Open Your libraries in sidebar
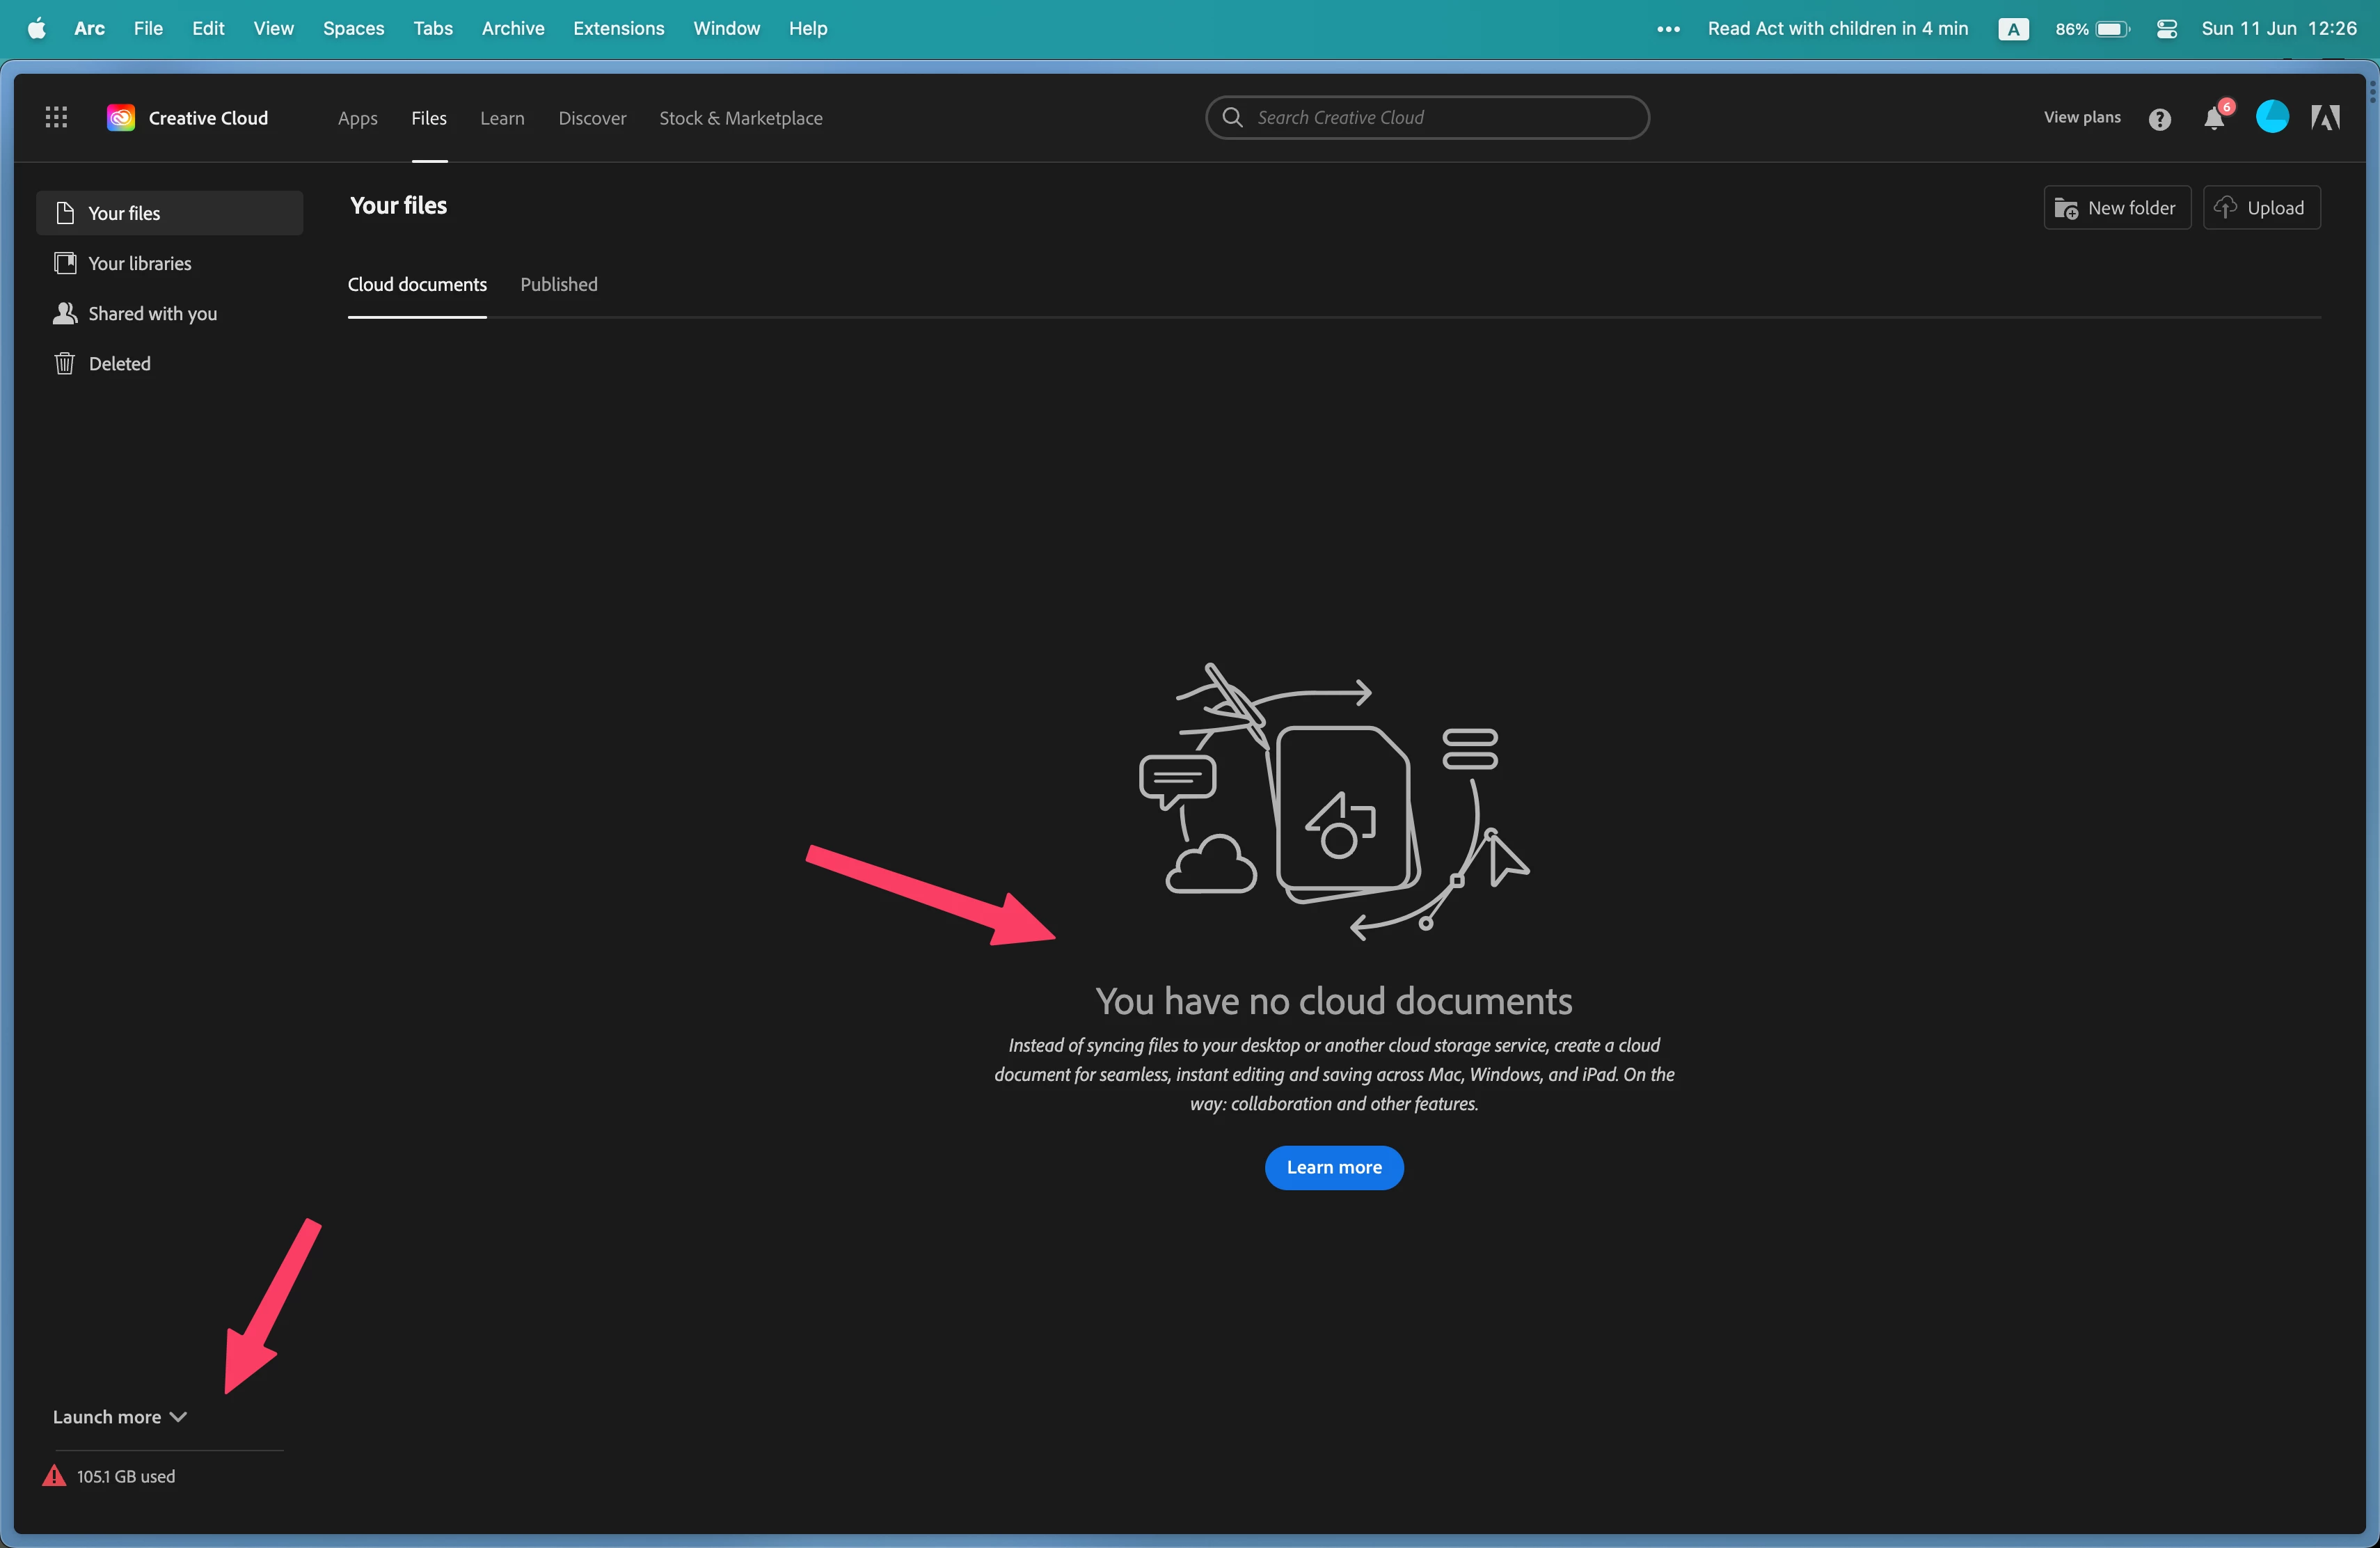This screenshot has height=1548, width=2380. 139,264
